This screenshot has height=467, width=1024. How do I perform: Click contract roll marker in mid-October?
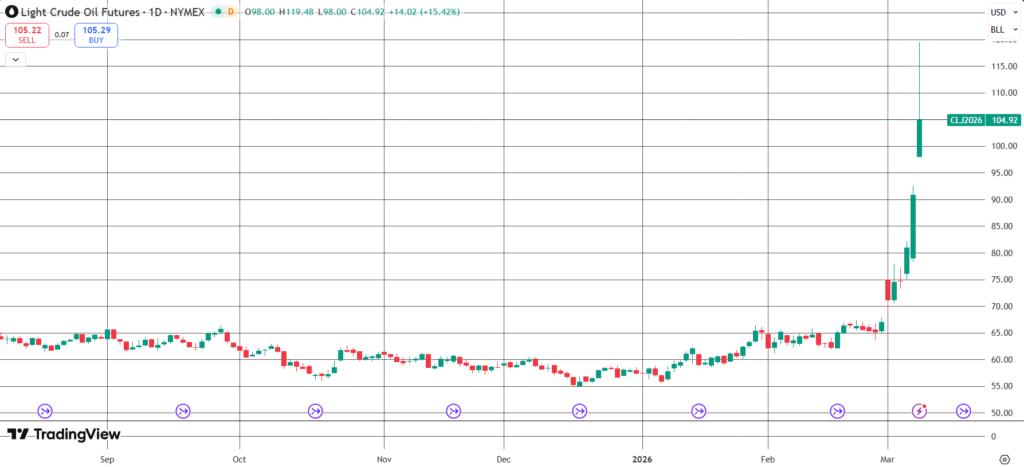(315, 411)
